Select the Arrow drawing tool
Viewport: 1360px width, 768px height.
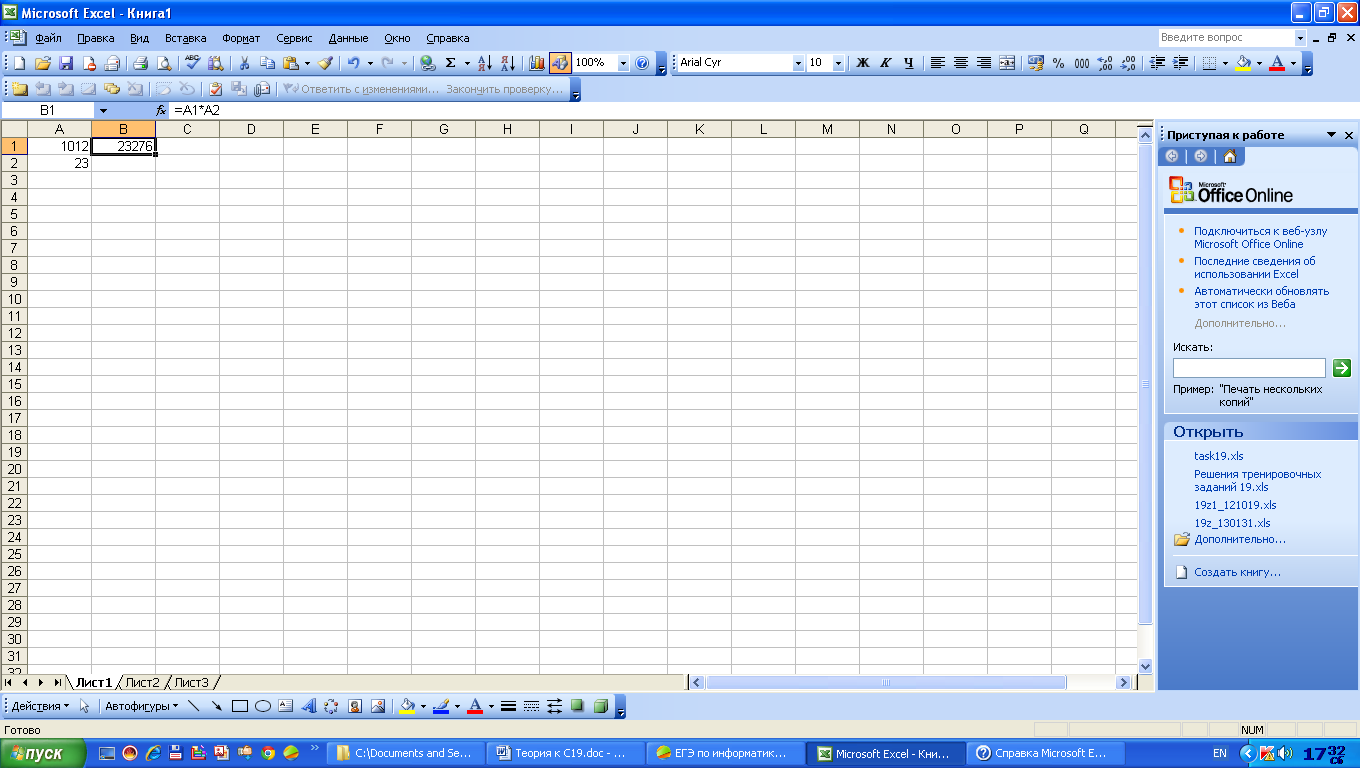(x=217, y=706)
